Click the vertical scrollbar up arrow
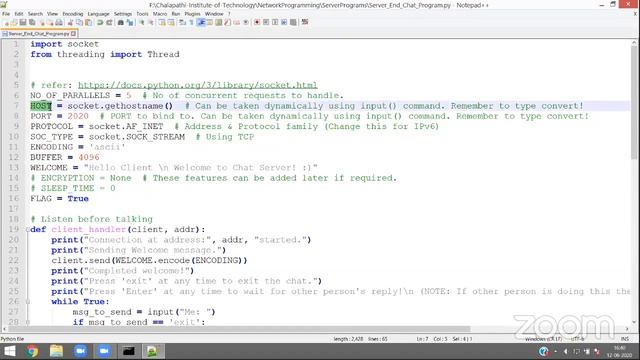This screenshot has height=360, width=640. [x=634, y=43]
